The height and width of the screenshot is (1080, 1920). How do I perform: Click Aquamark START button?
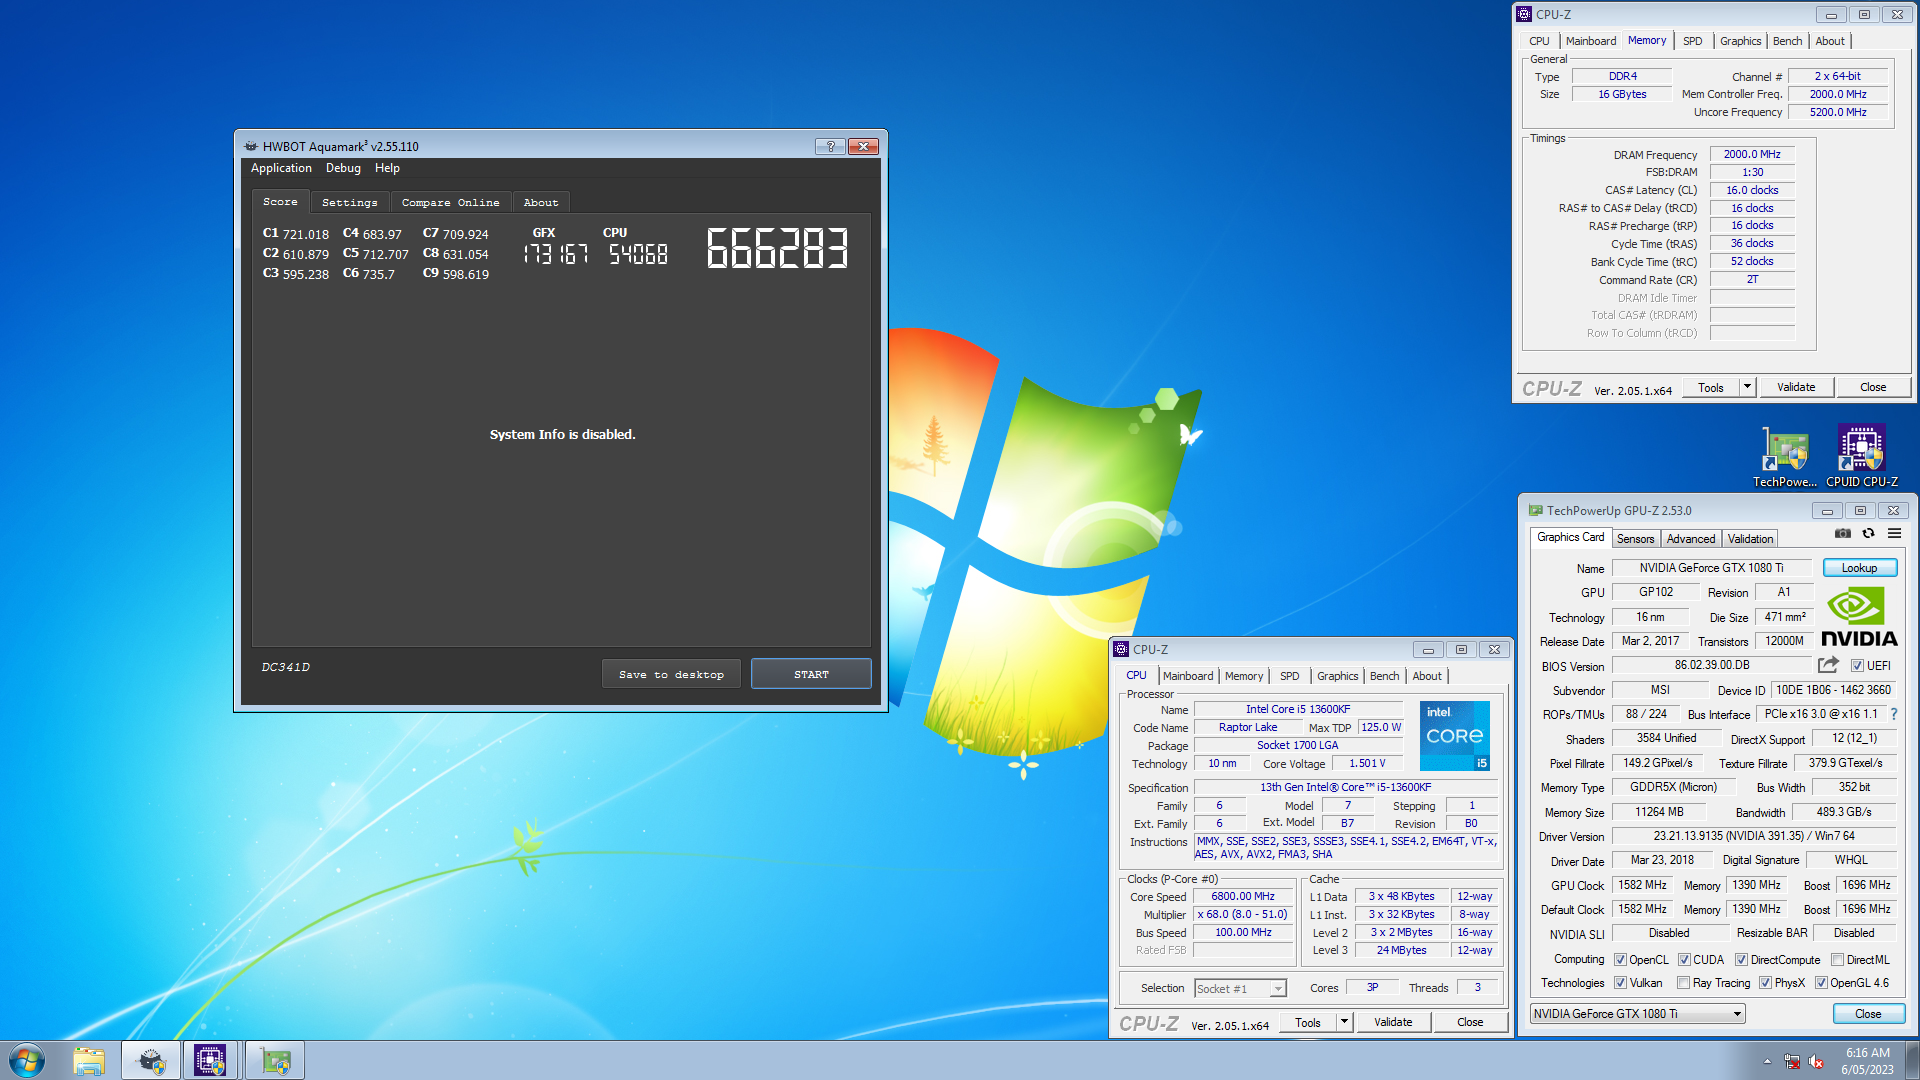[x=811, y=674]
